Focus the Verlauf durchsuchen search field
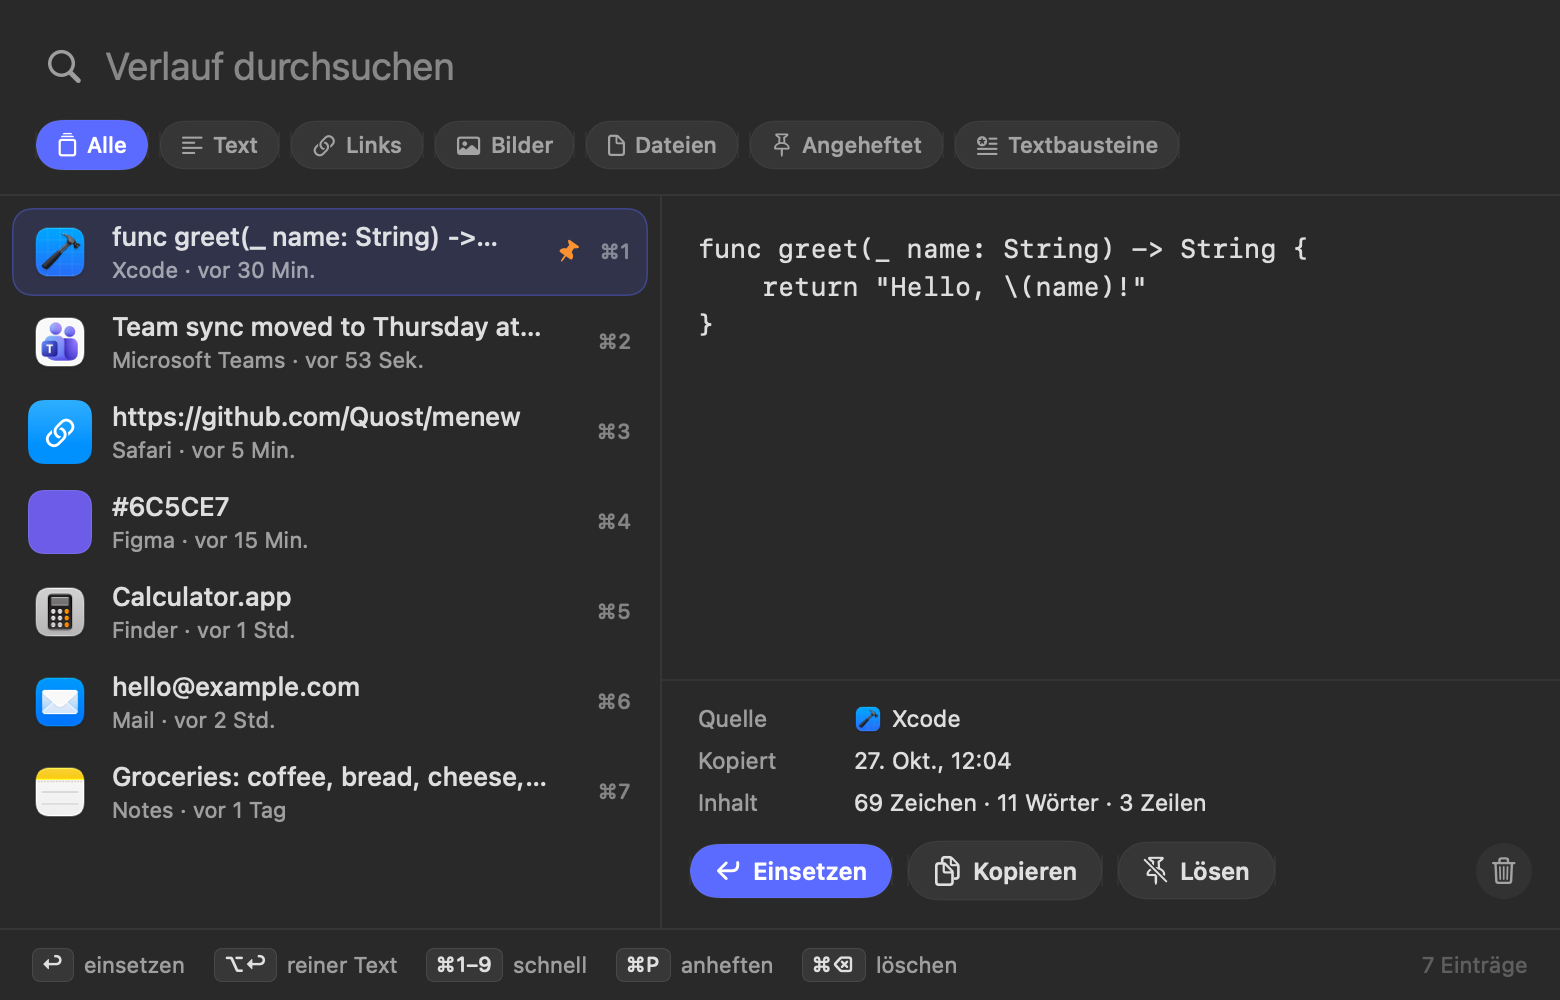Screen dimensions: 1560x1000 pos(780,67)
